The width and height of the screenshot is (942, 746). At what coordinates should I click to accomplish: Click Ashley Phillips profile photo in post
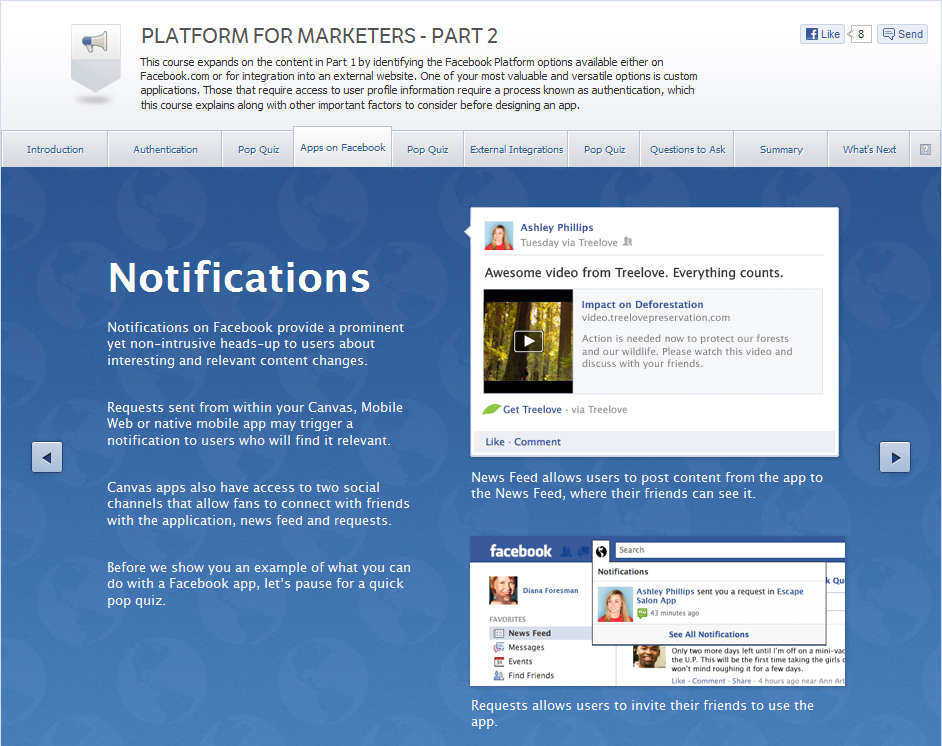click(x=499, y=235)
